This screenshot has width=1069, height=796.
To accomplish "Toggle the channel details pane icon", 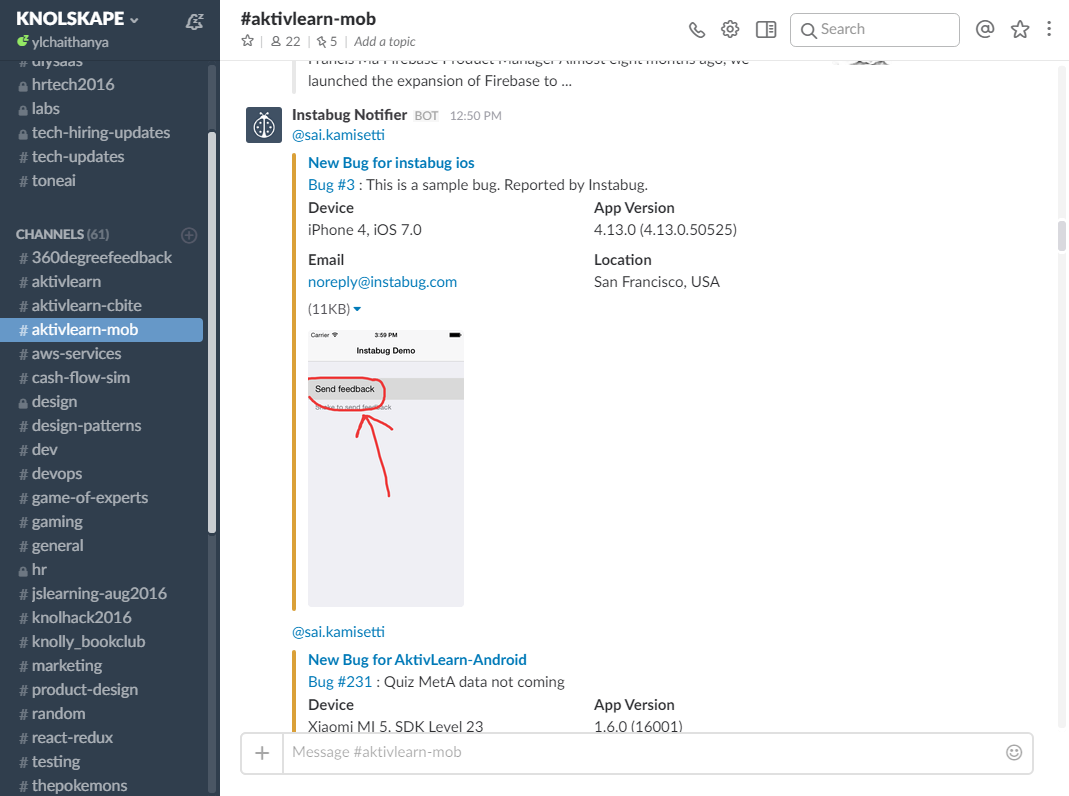I will pos(766,30).
